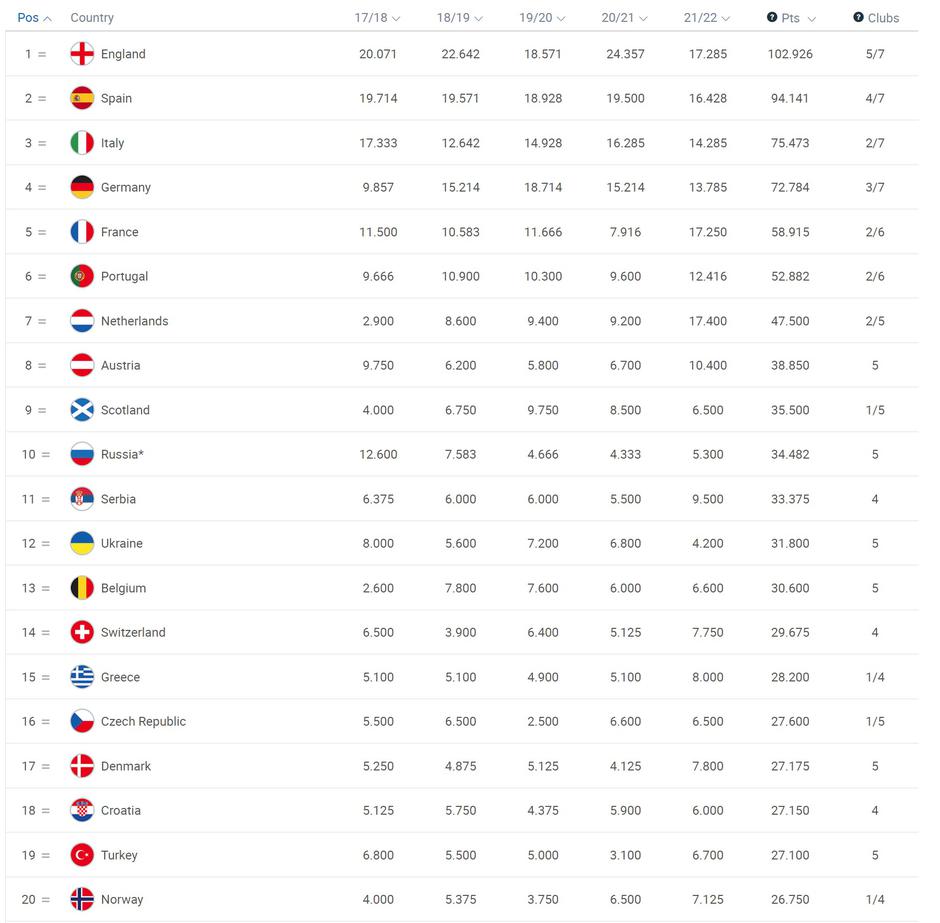Click the Norway flag icon
Viewport: 940px width, 923px height.
click(x=82, y=899)
